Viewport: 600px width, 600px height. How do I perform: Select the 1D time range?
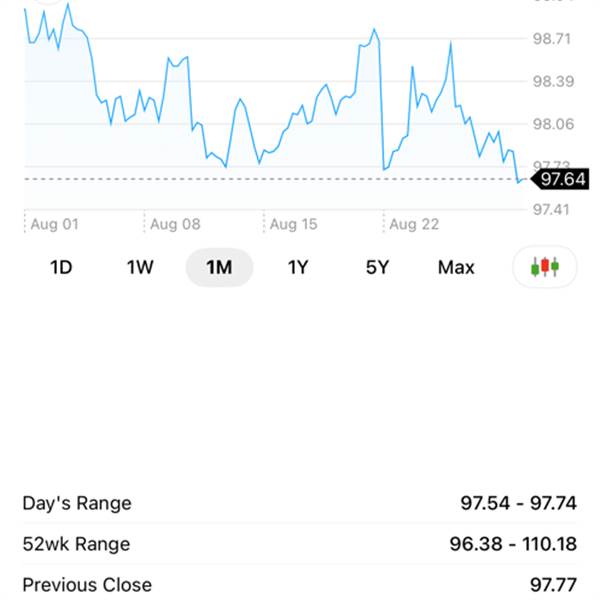pyautogui.click(x=61, y=267)
